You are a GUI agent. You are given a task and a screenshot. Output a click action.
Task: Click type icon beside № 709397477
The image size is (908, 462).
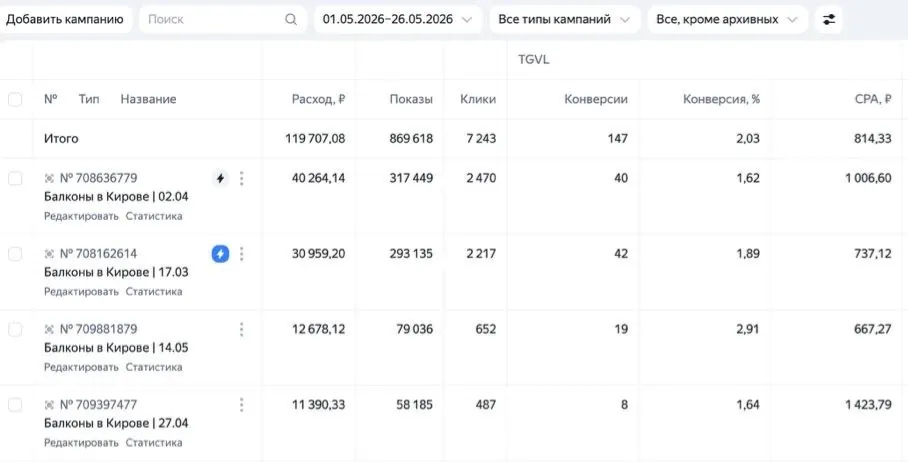coord(49,405)
